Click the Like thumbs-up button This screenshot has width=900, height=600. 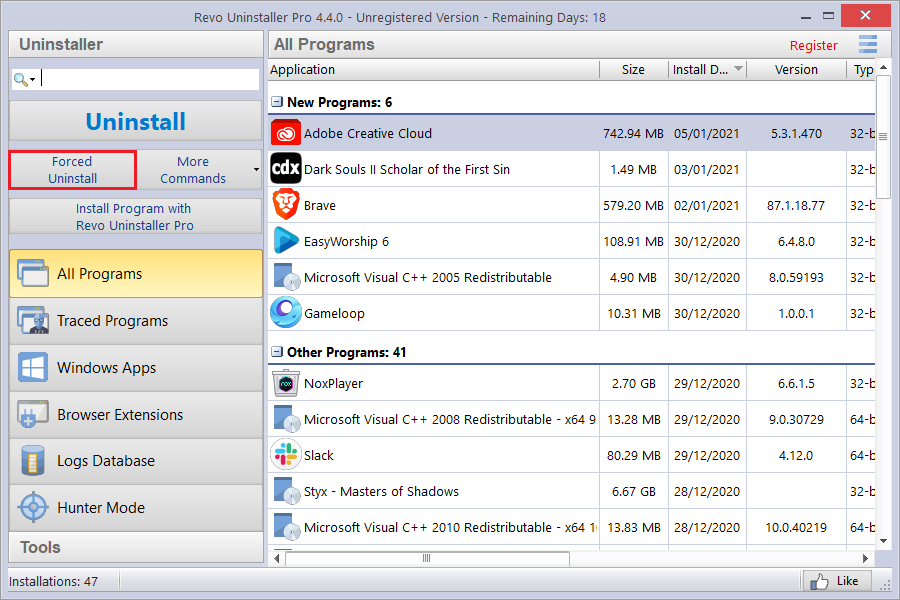pyautogui.click(x=837, y=581)
